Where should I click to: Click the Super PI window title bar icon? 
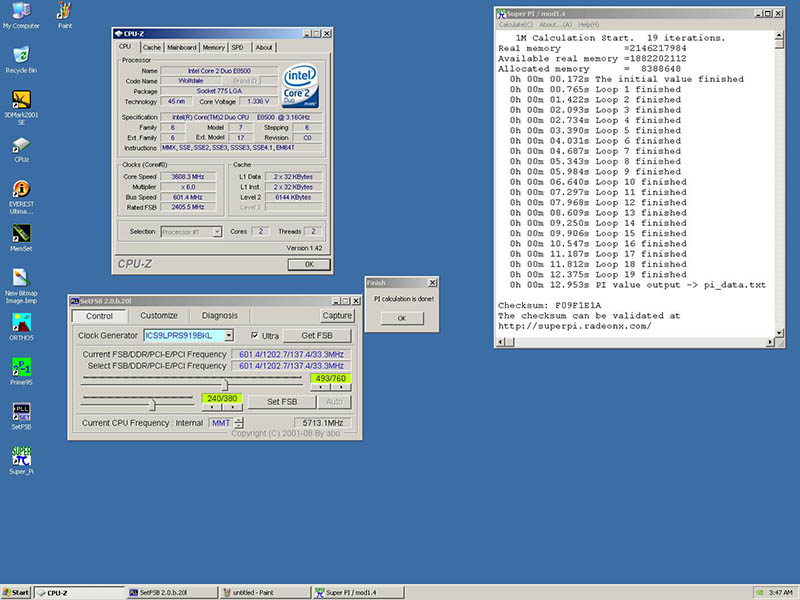pyautogui.click(x=501, y=14)
